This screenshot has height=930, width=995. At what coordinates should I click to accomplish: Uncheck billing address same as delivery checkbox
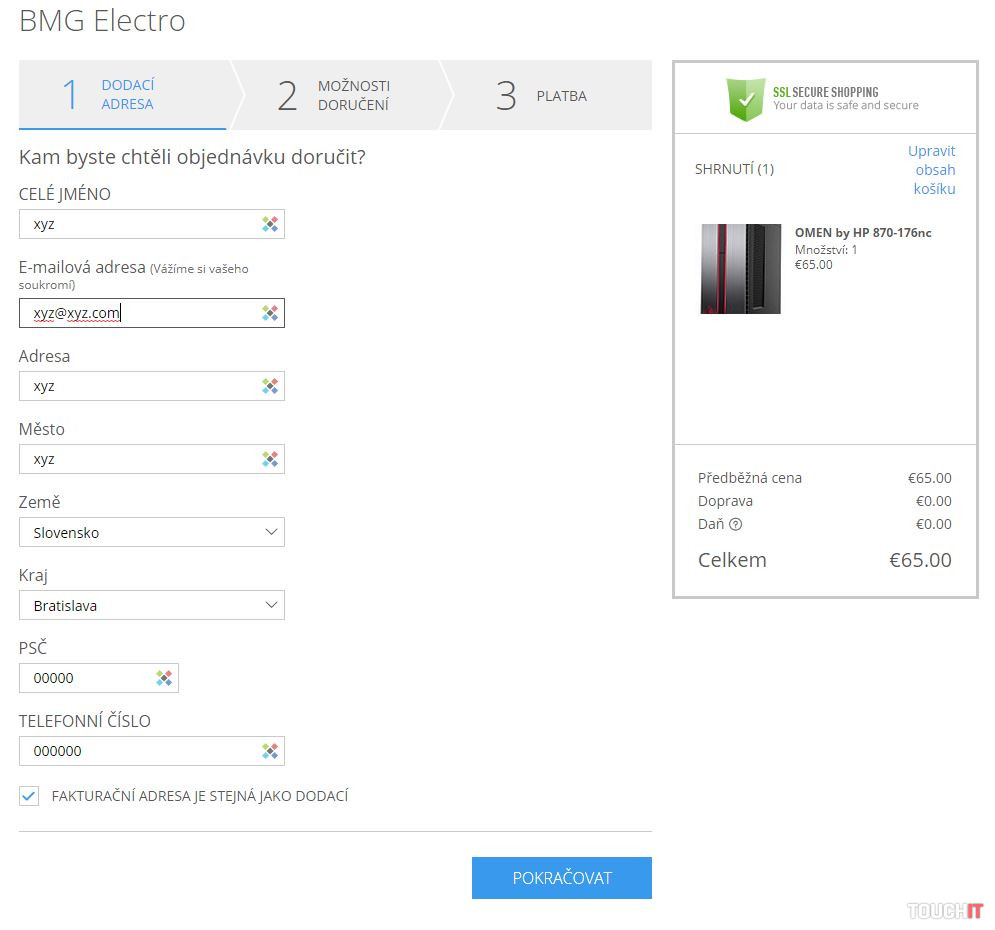click(29, 797)
